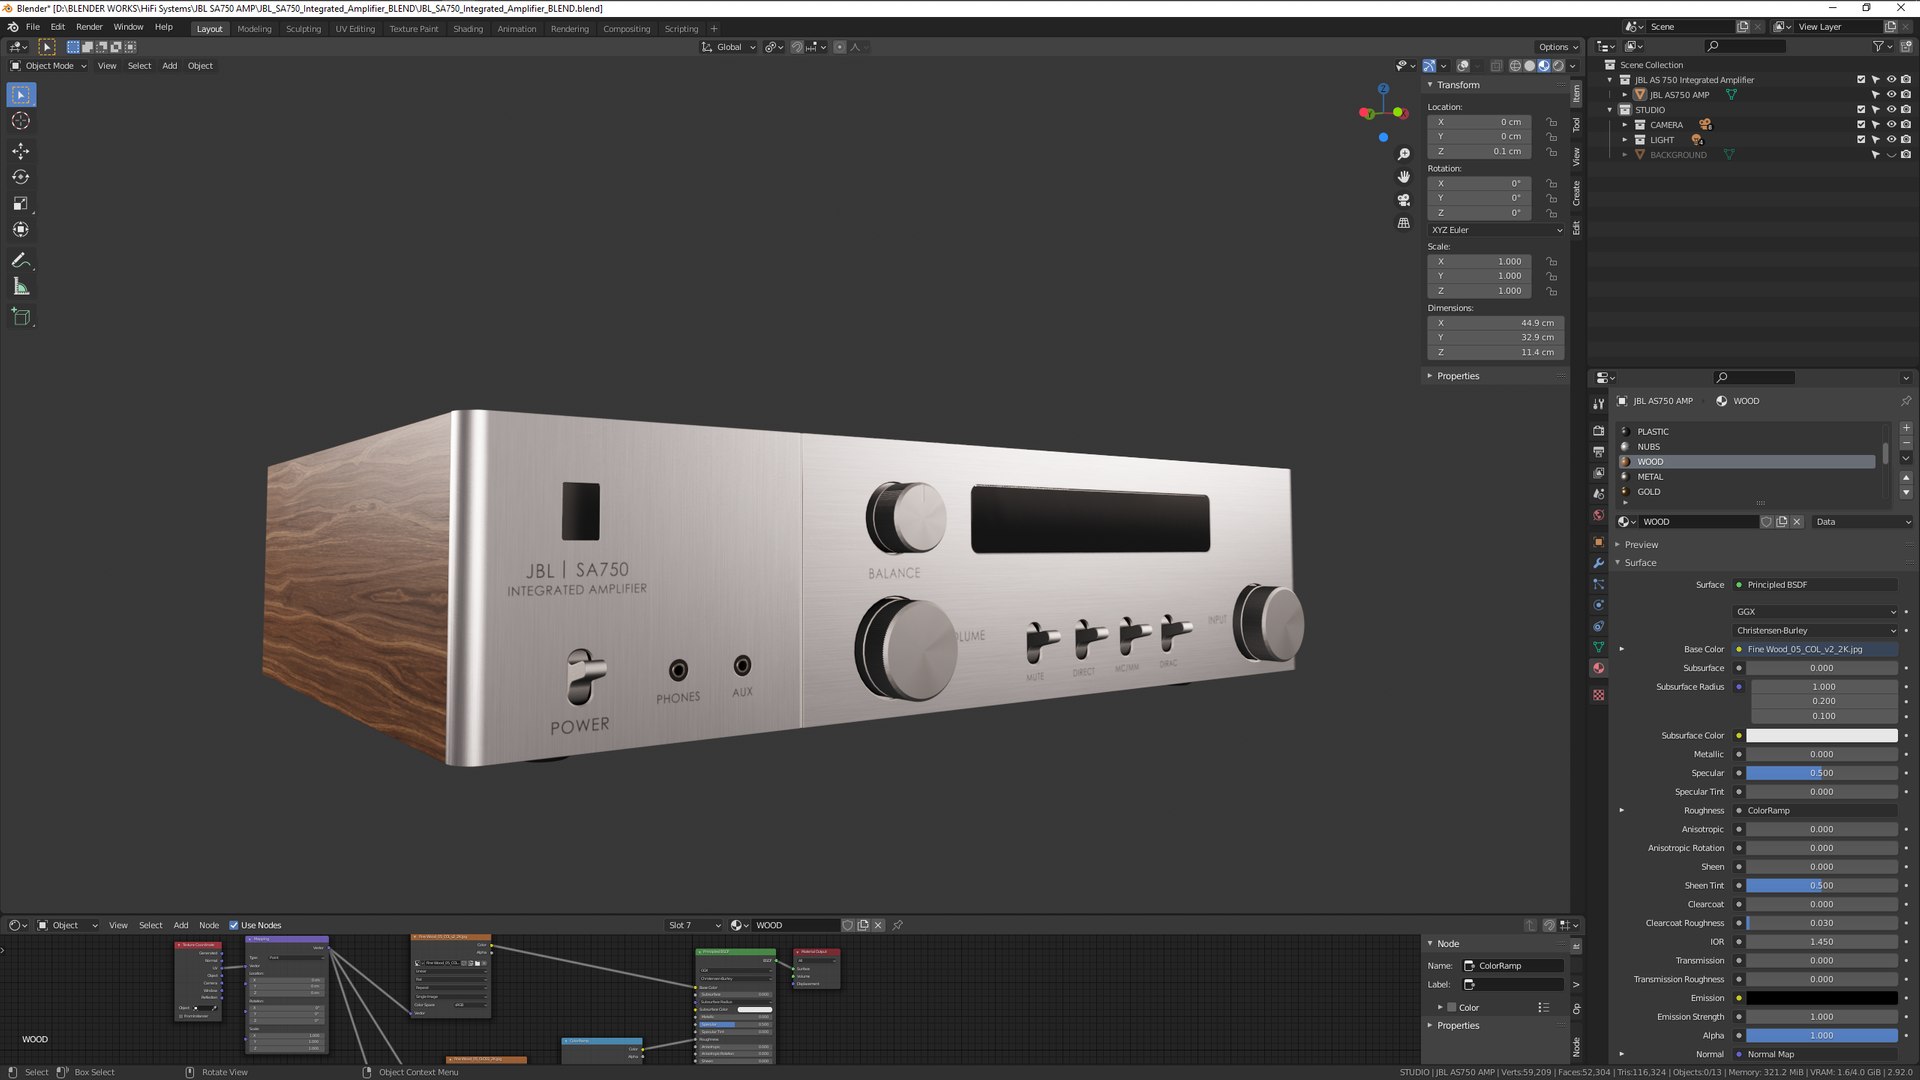Image resolution: width=1920 pixels, height=1080 pixels.
Task: Pin the properties editor context
Action: 1906,401
